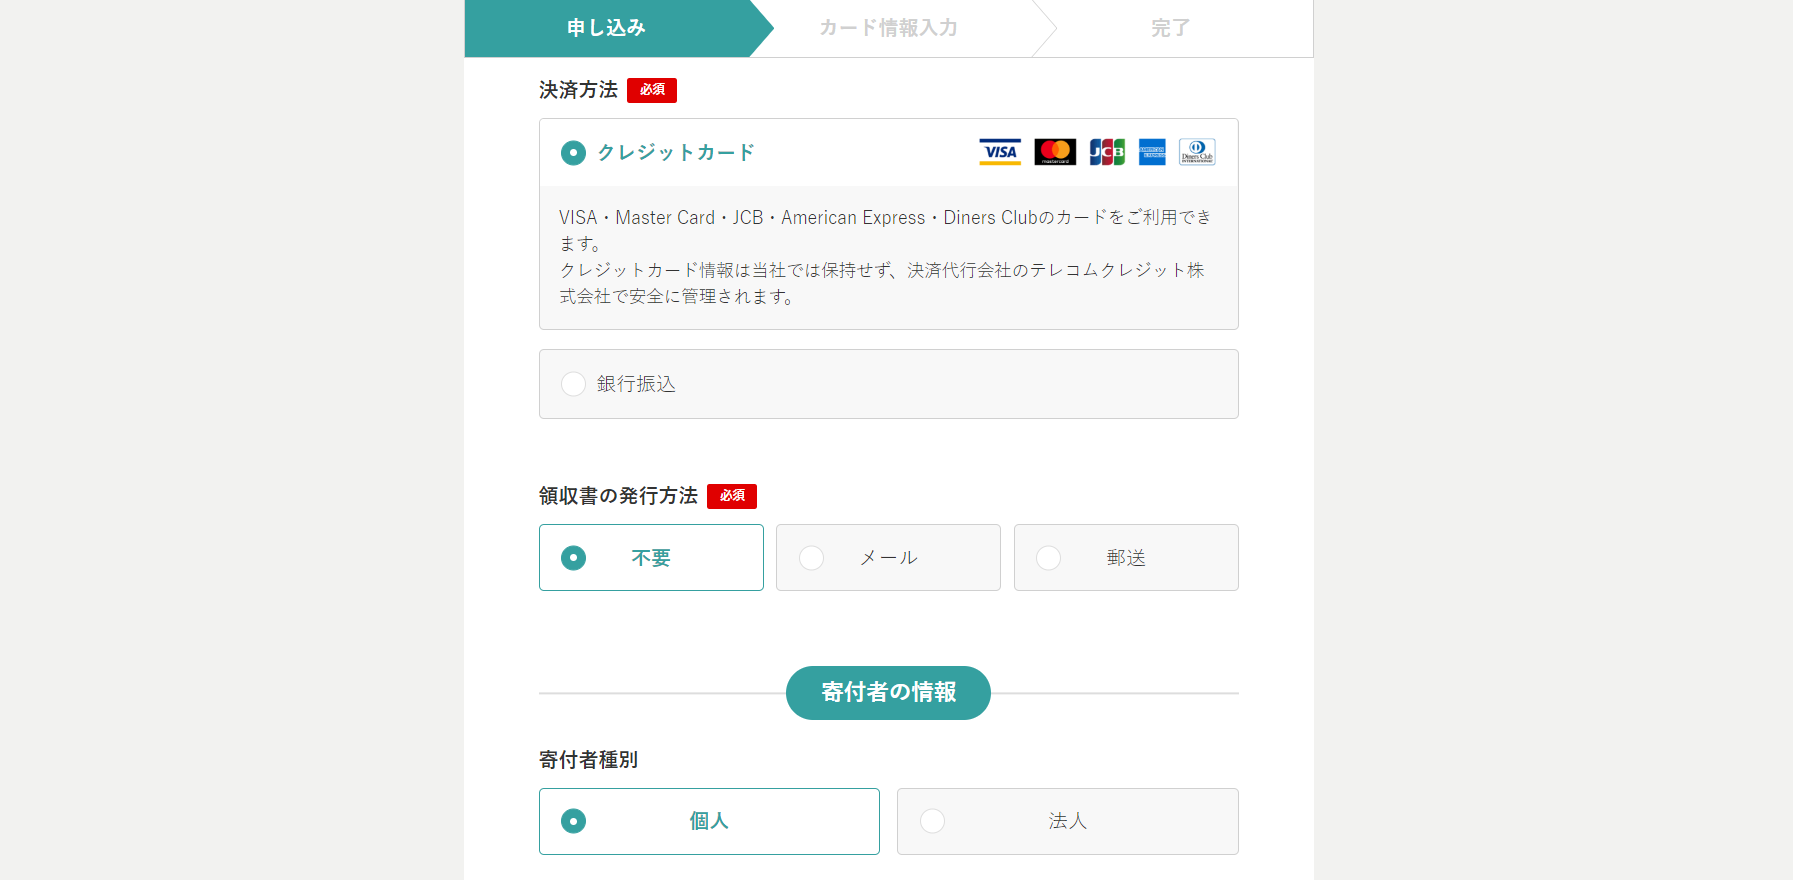1793x880 pixels.
Task: Click the 寄付者の情報 section heading
Action: (x=888, y=692)
